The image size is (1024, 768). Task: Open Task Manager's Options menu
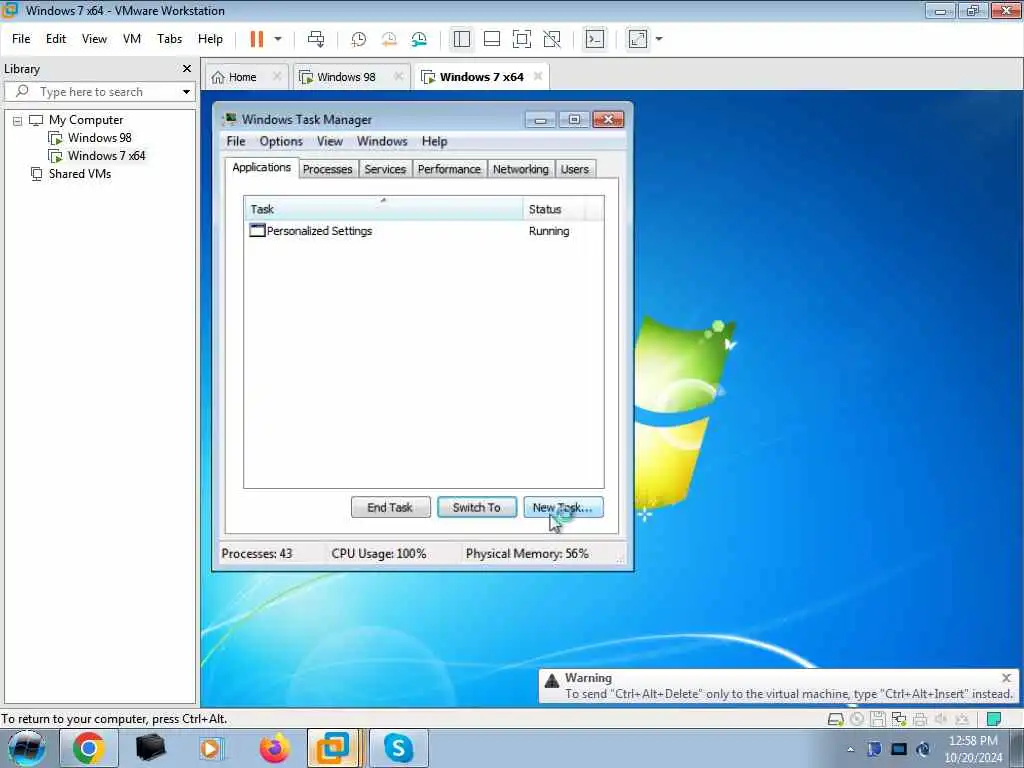click(x=281, y=142)
